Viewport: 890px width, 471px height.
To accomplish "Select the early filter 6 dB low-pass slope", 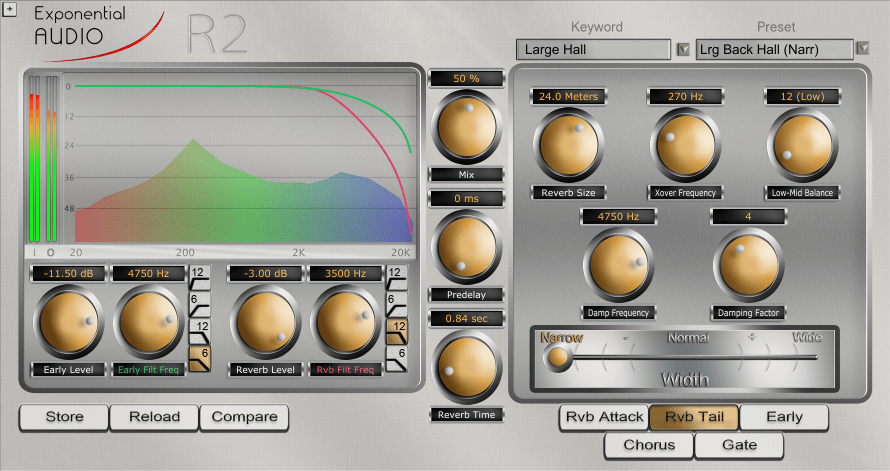I will click(199, 359).
